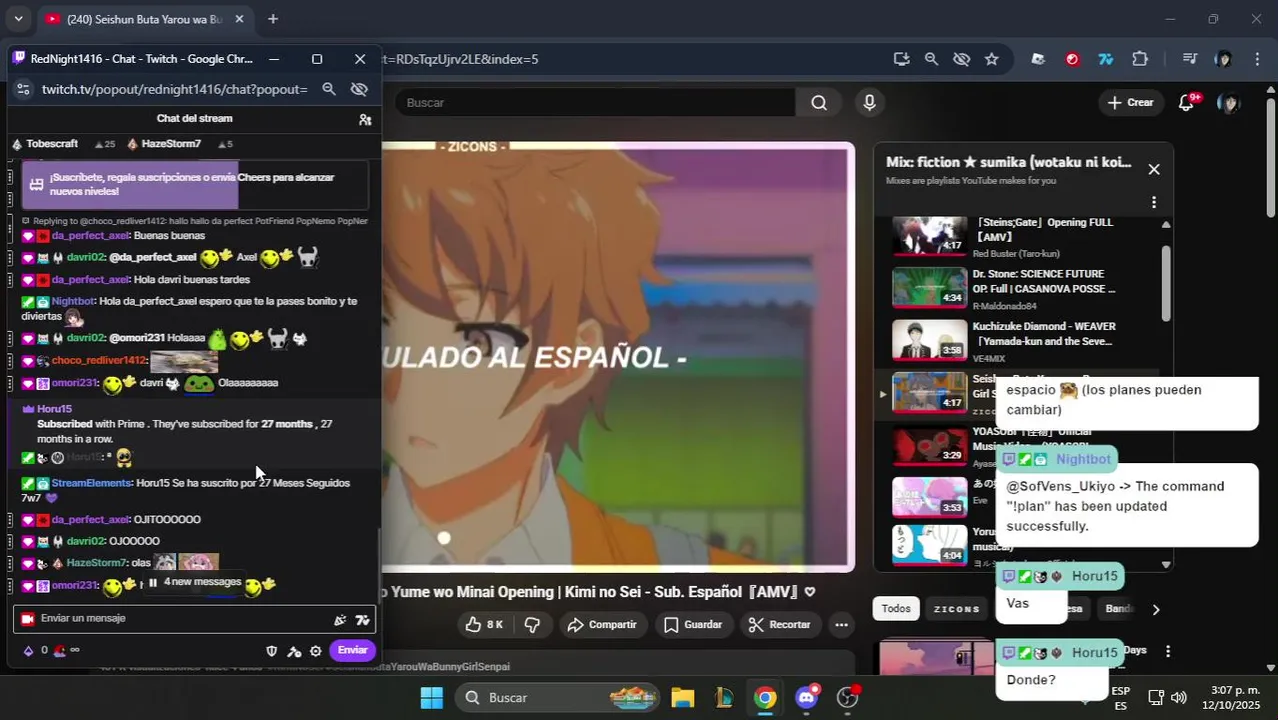This screenshot has height=720, width=1278.
Task: Open the media controls icon in Chrome toolbar
Action: pyautogui.click(x=1189, y=59)
